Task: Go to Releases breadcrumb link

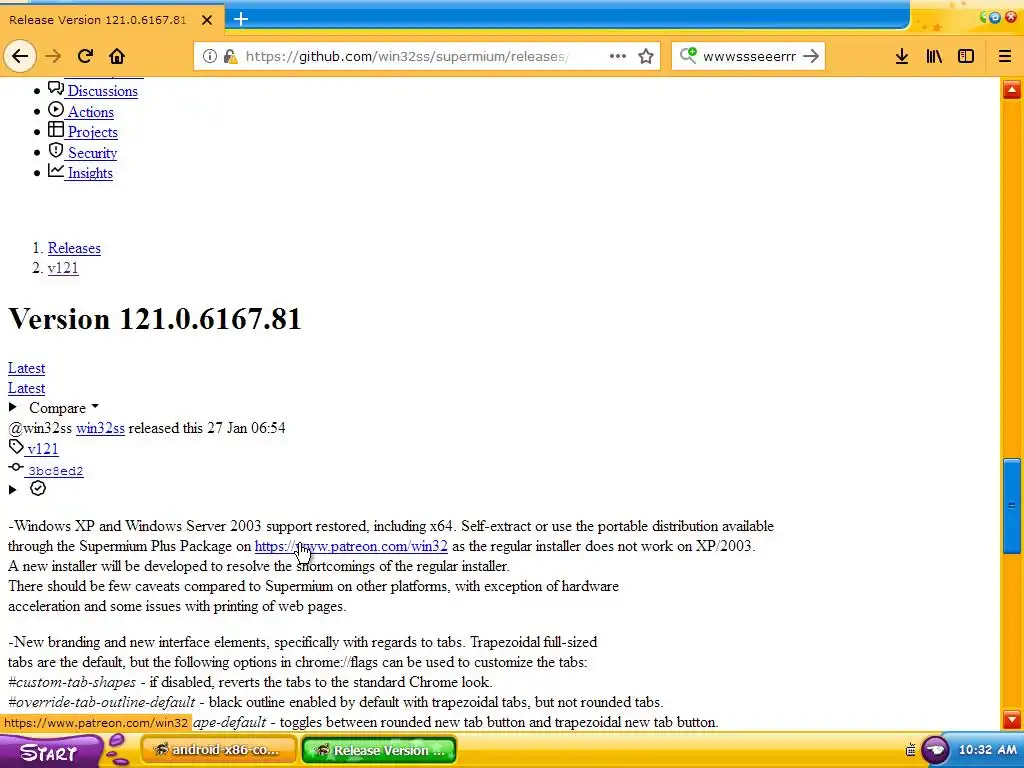Action: coord(74,248)
